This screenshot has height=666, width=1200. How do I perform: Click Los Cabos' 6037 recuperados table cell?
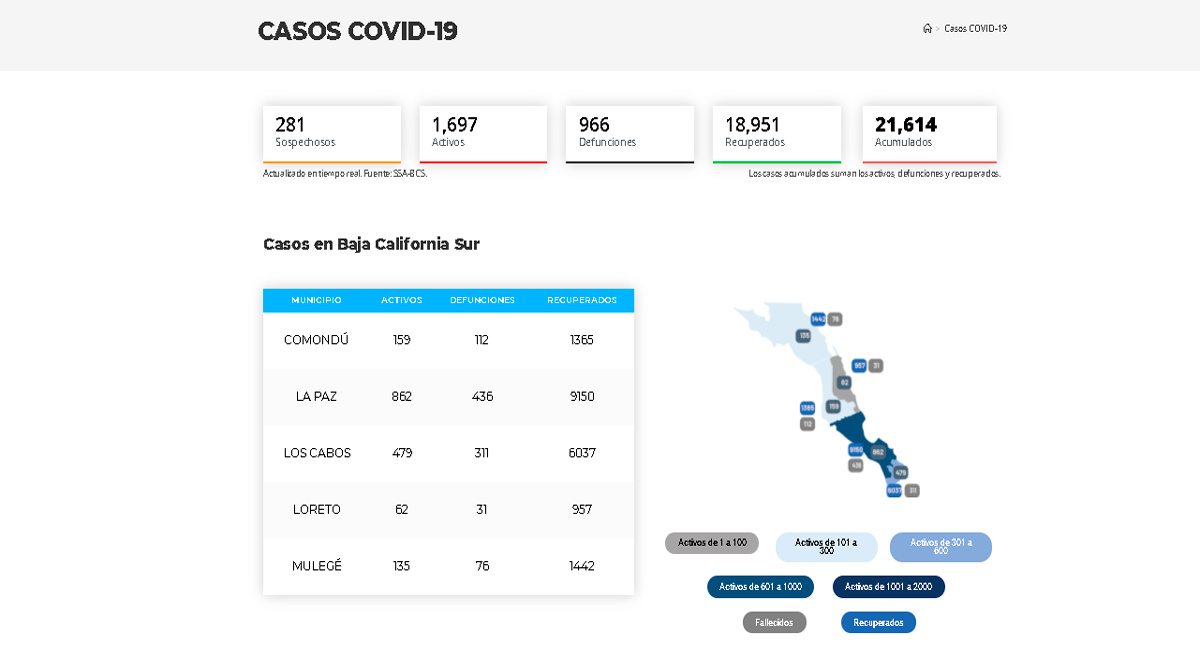pyautogui.click(x=582, y=453)
